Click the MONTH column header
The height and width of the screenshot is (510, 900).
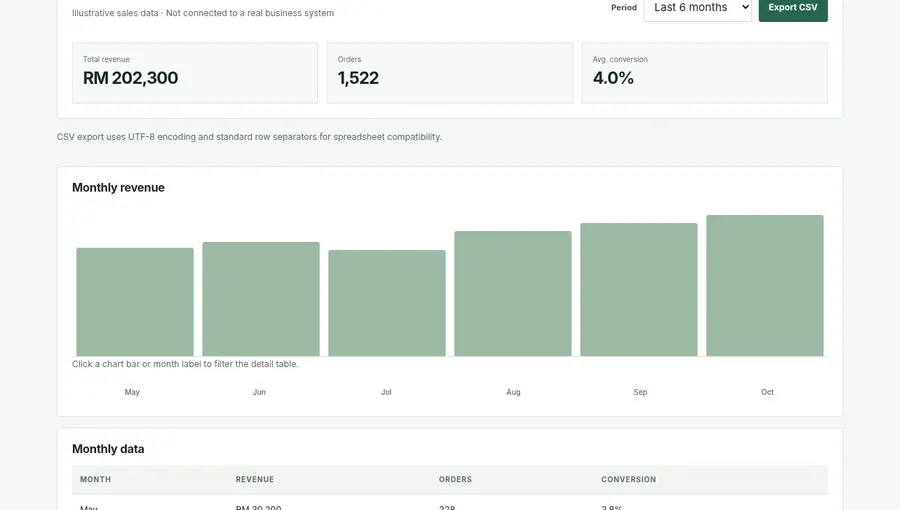click(95, 480)
